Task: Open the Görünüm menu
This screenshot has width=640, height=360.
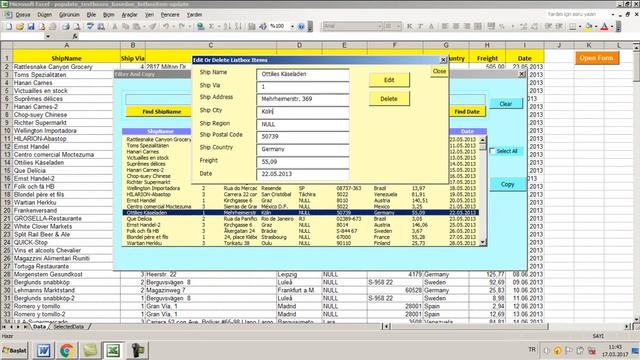Action: [69, 15]
